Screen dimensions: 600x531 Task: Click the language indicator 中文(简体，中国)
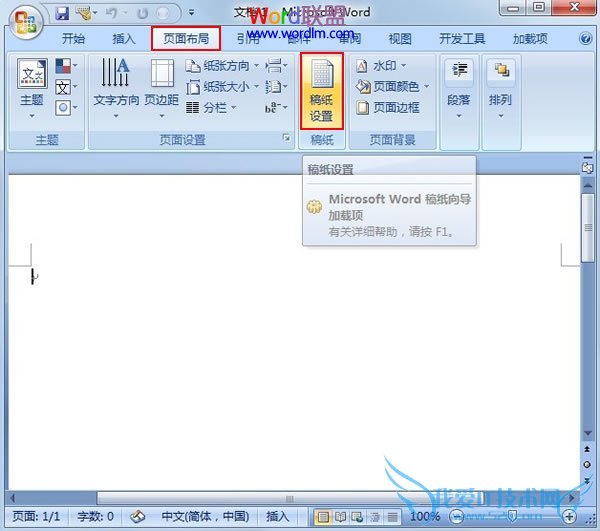pos(205,517)
